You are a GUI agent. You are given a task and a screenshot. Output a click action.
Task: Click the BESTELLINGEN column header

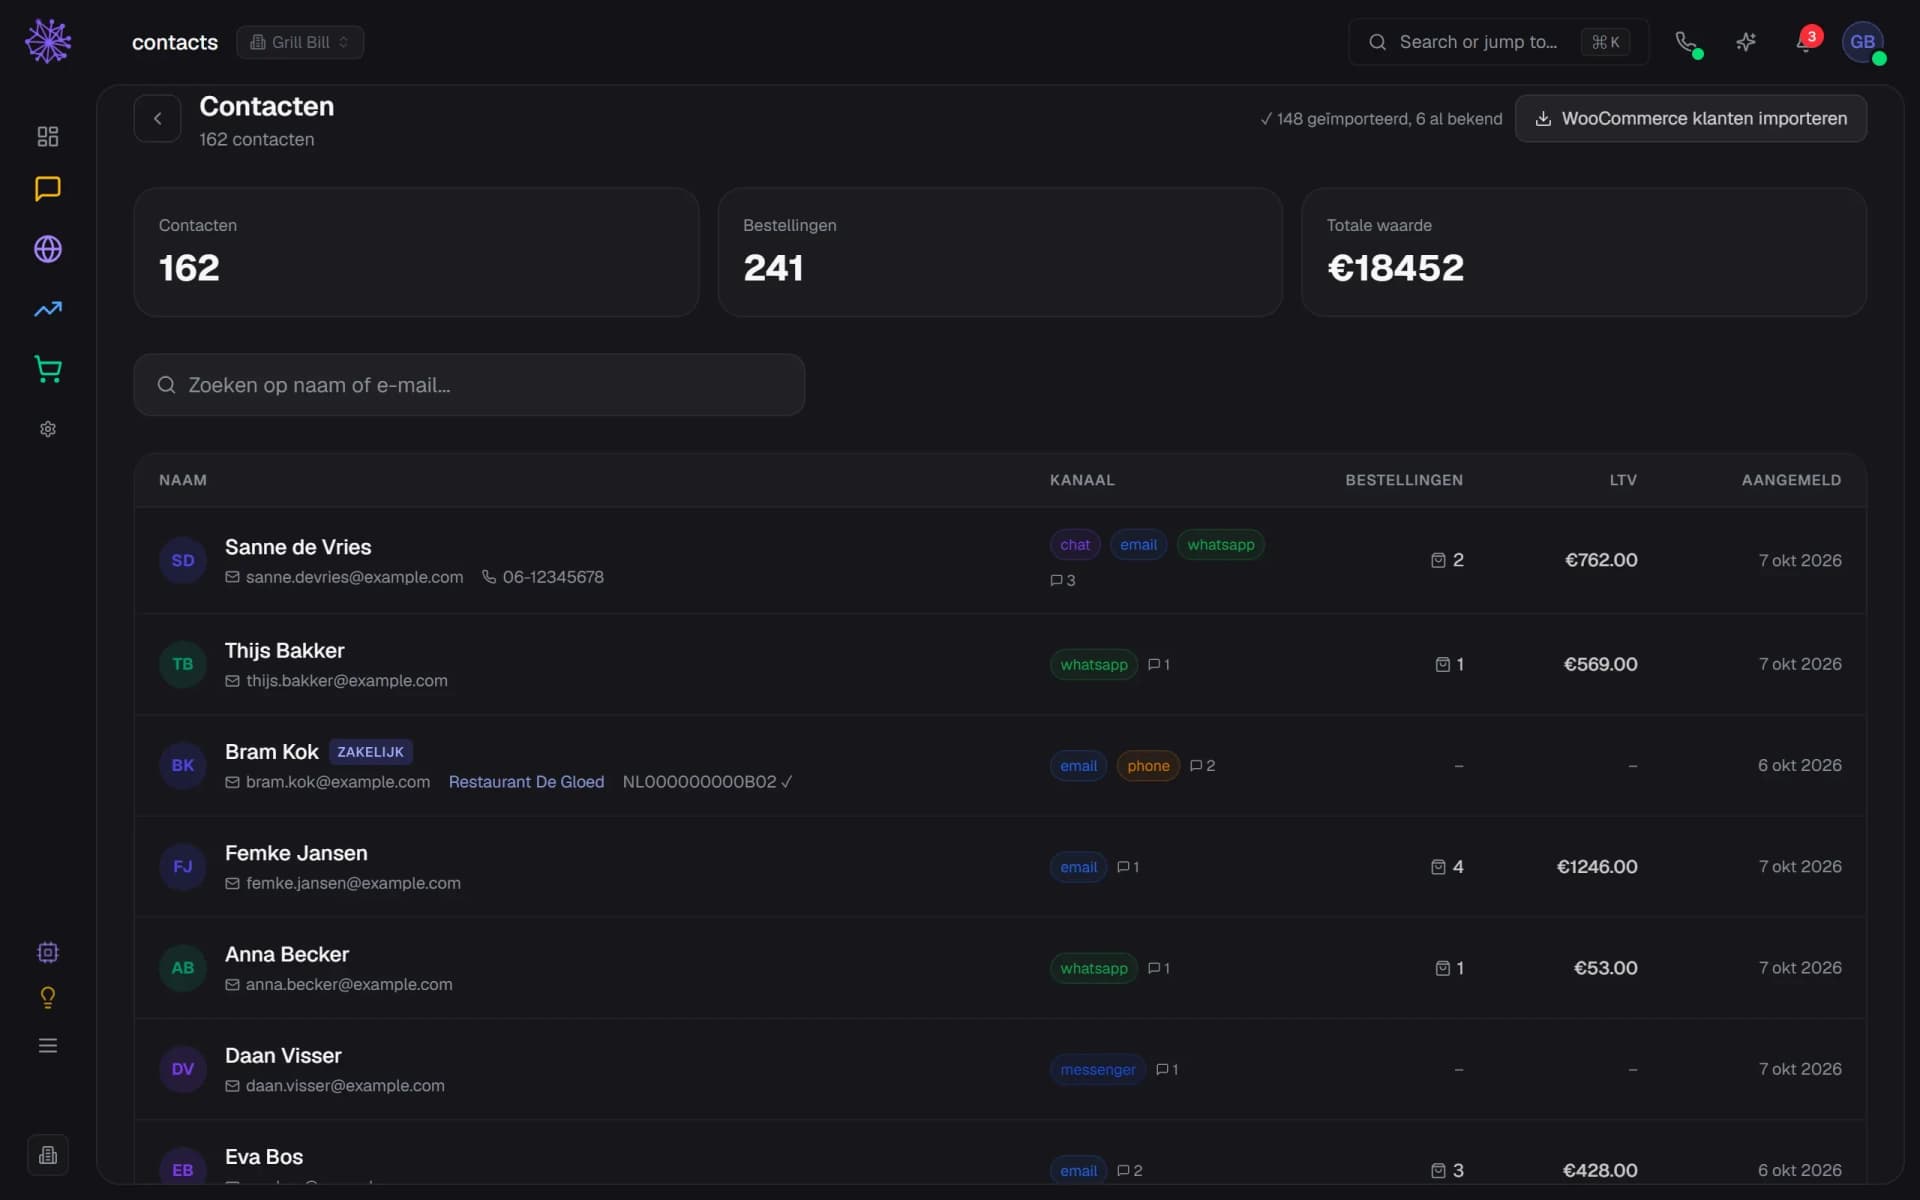point(1404,480)
